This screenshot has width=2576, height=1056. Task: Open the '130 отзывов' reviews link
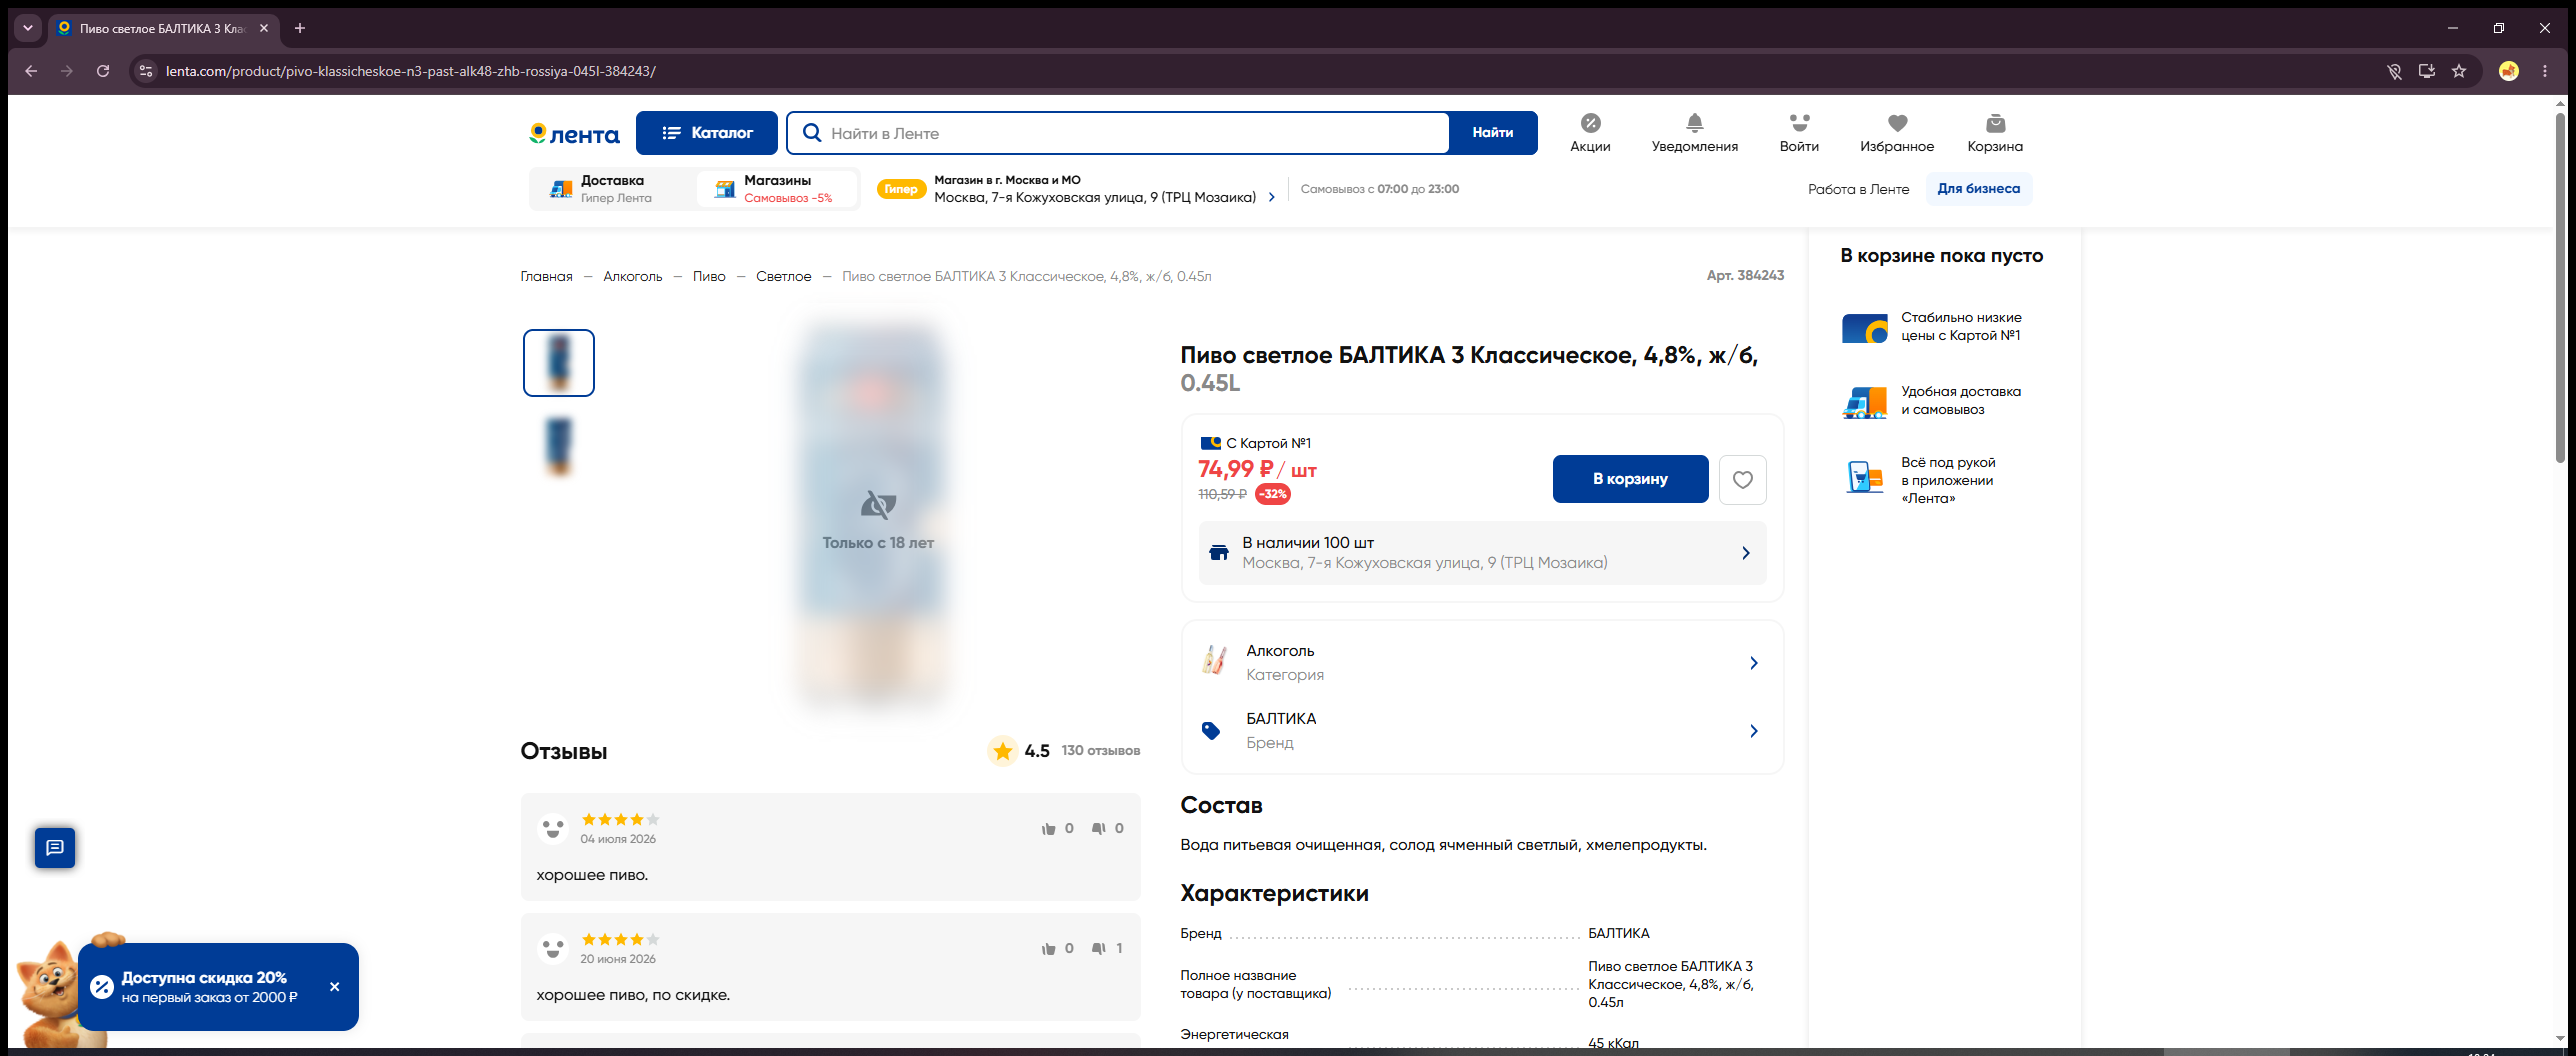pyautogui.click(x=1100, y=751)
